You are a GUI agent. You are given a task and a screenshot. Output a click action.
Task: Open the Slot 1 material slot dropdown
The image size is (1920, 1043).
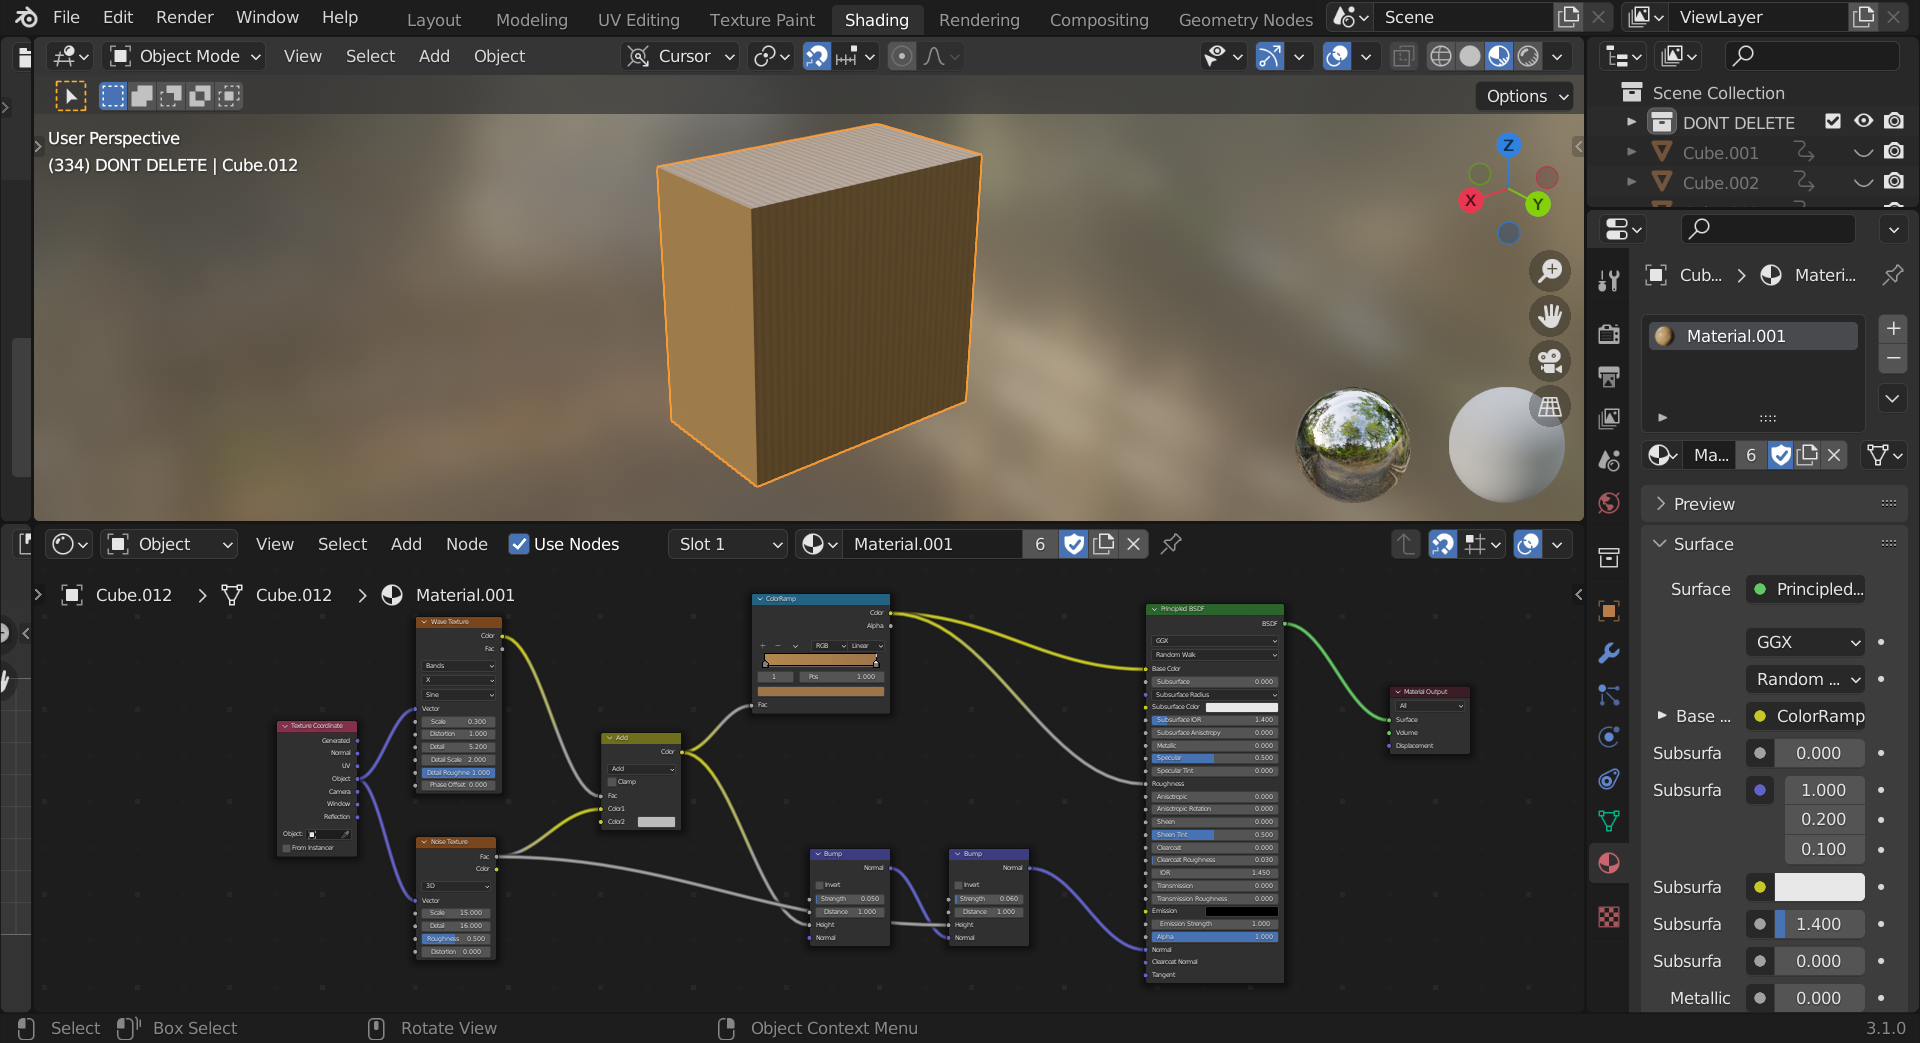pos(727,544)
